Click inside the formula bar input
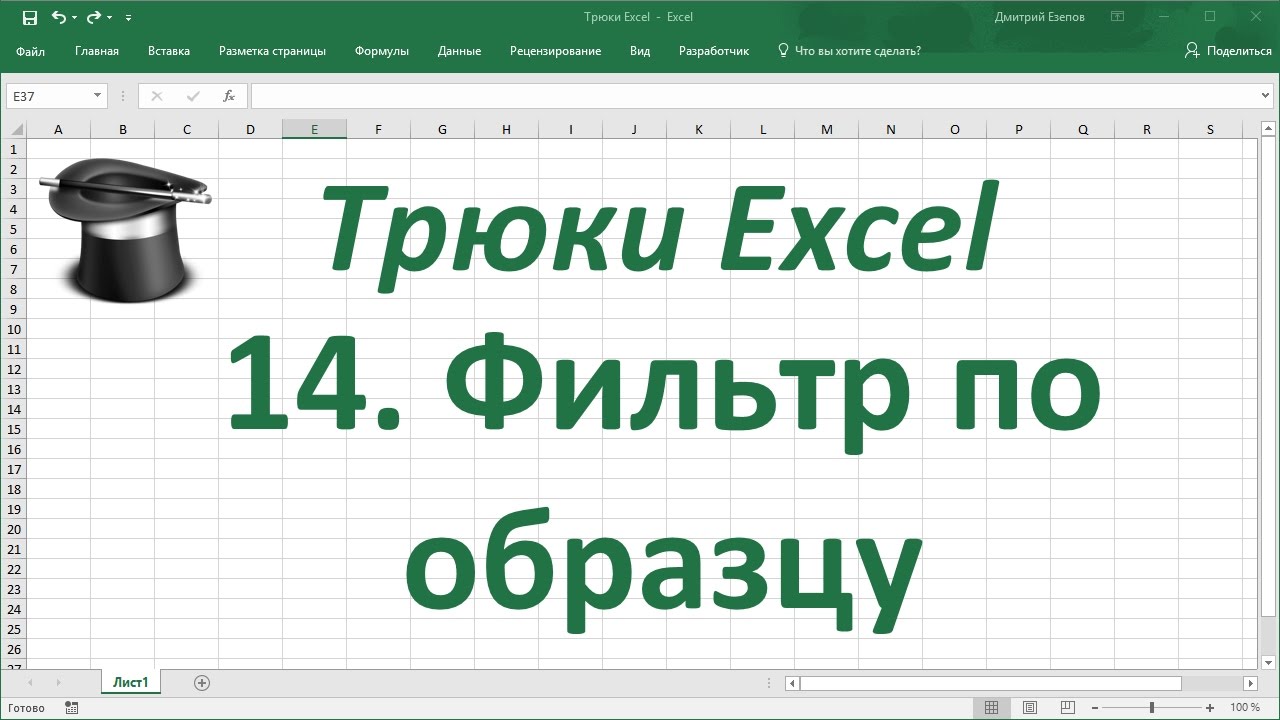This screenshot has height=720, width=1280. click(x=755, y=96)
